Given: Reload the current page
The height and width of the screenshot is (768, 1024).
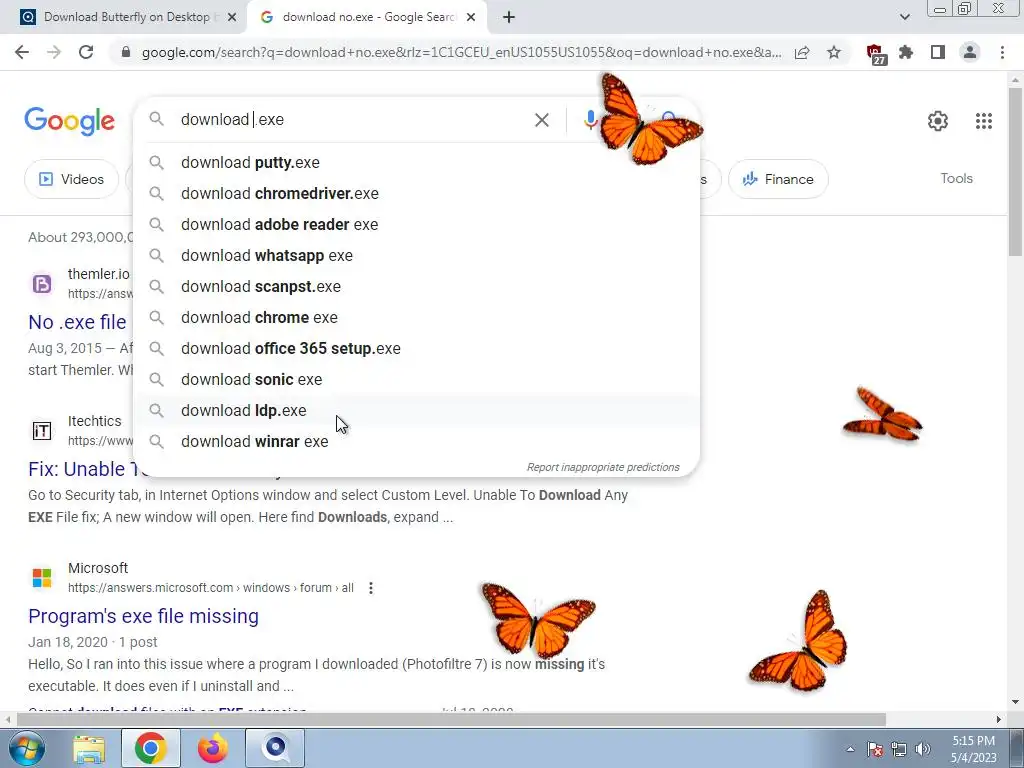Looking at the screenshot, I should click(86, 52).
